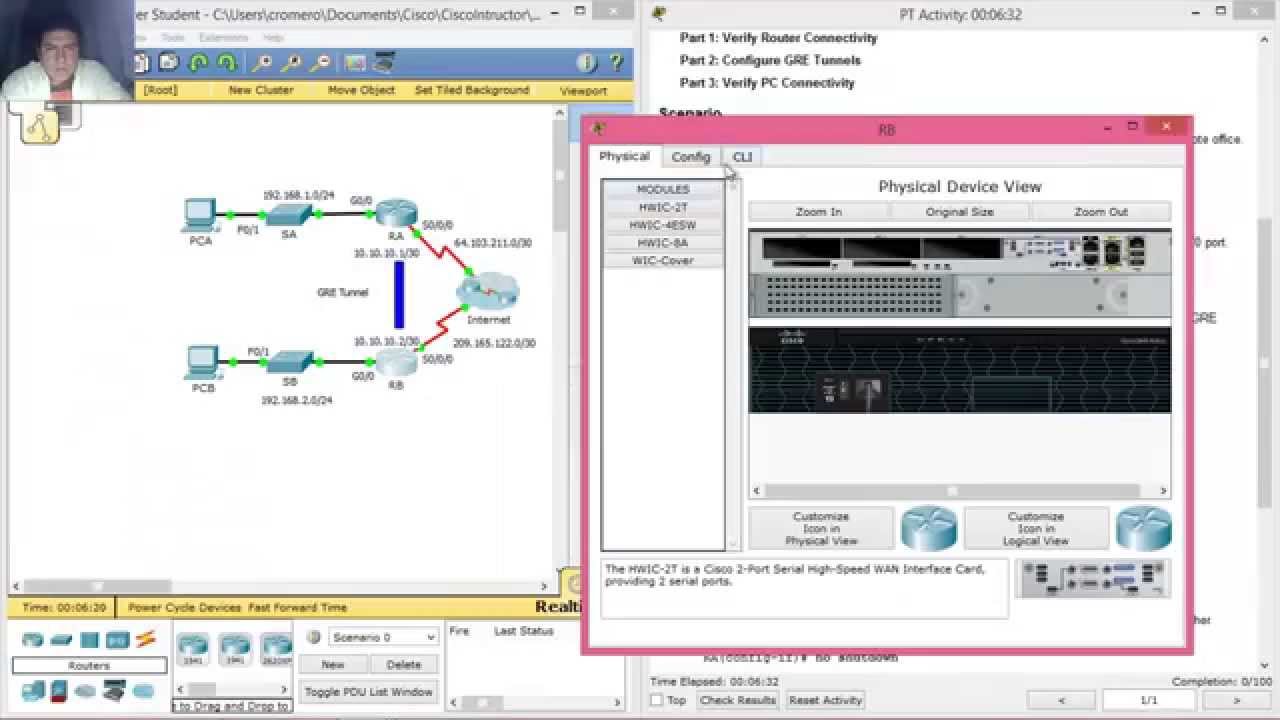Image resolution: width=1280 pixels, height=720 pixels.
Task: Select the HWIC-8A module
Action: point(663,243)
